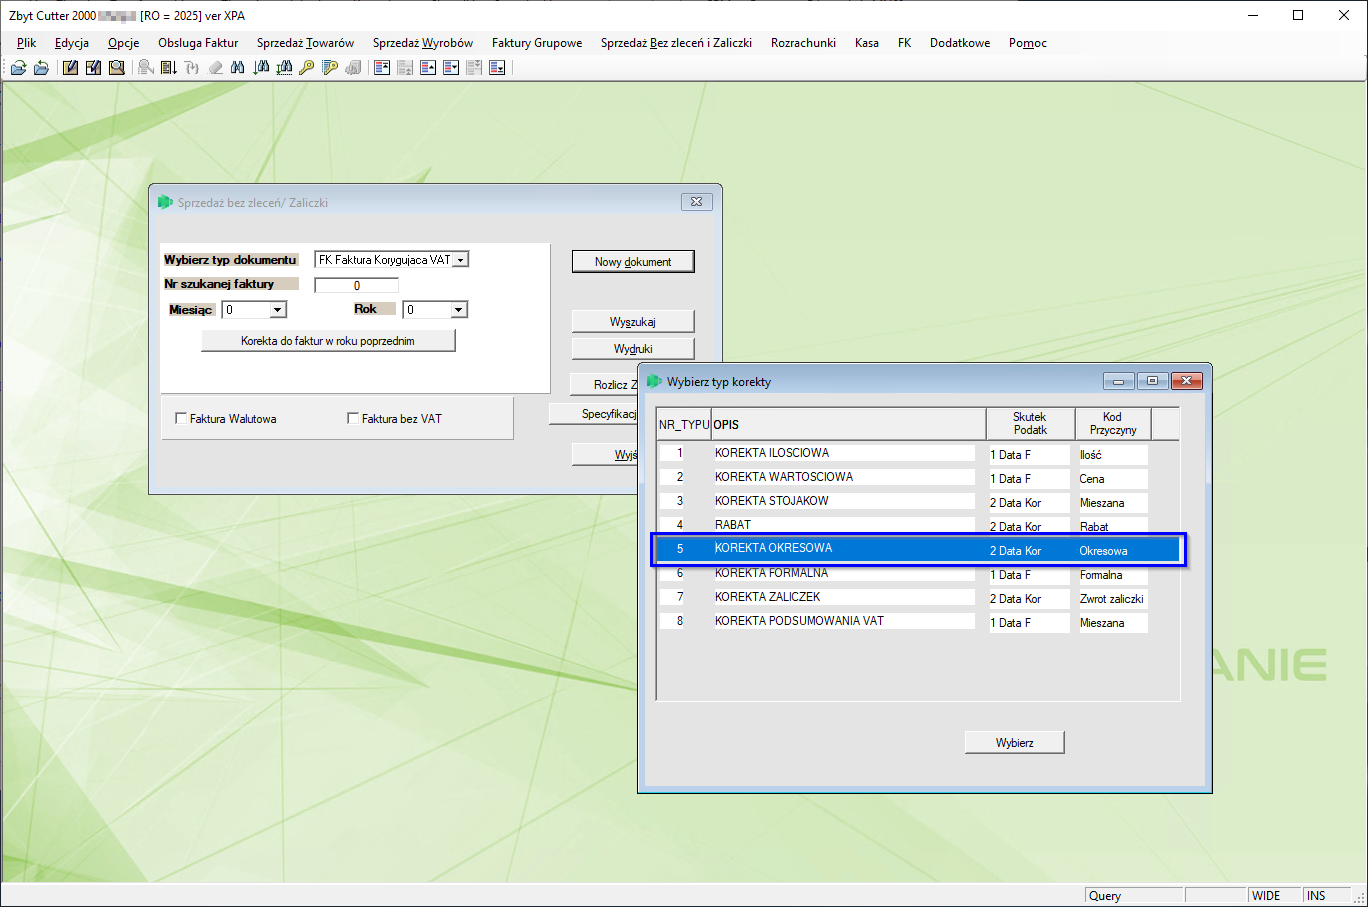Click the first pencil edit-document toolbar icon
This screenshot has height=907, width=1368.
pos(70,68)
